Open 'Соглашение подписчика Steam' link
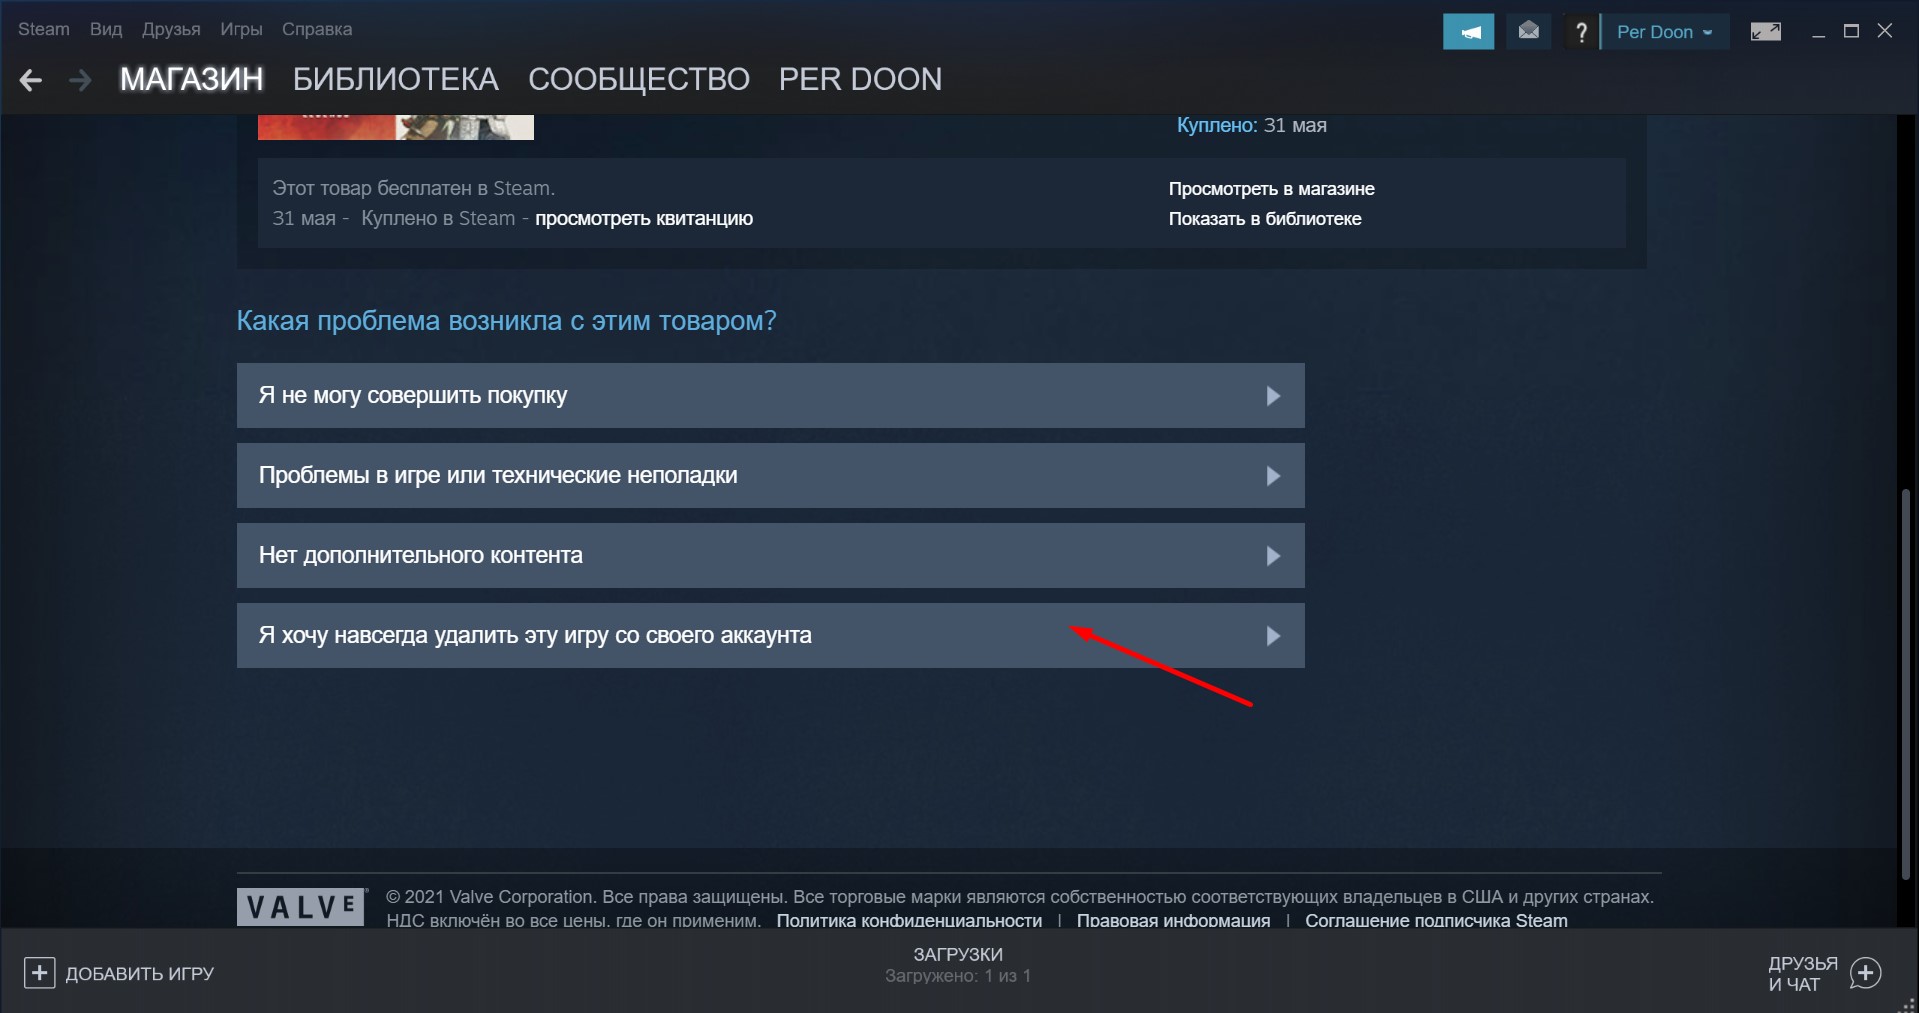The height and width of the screenshot is (1013, 1919). click(1436, 920)
